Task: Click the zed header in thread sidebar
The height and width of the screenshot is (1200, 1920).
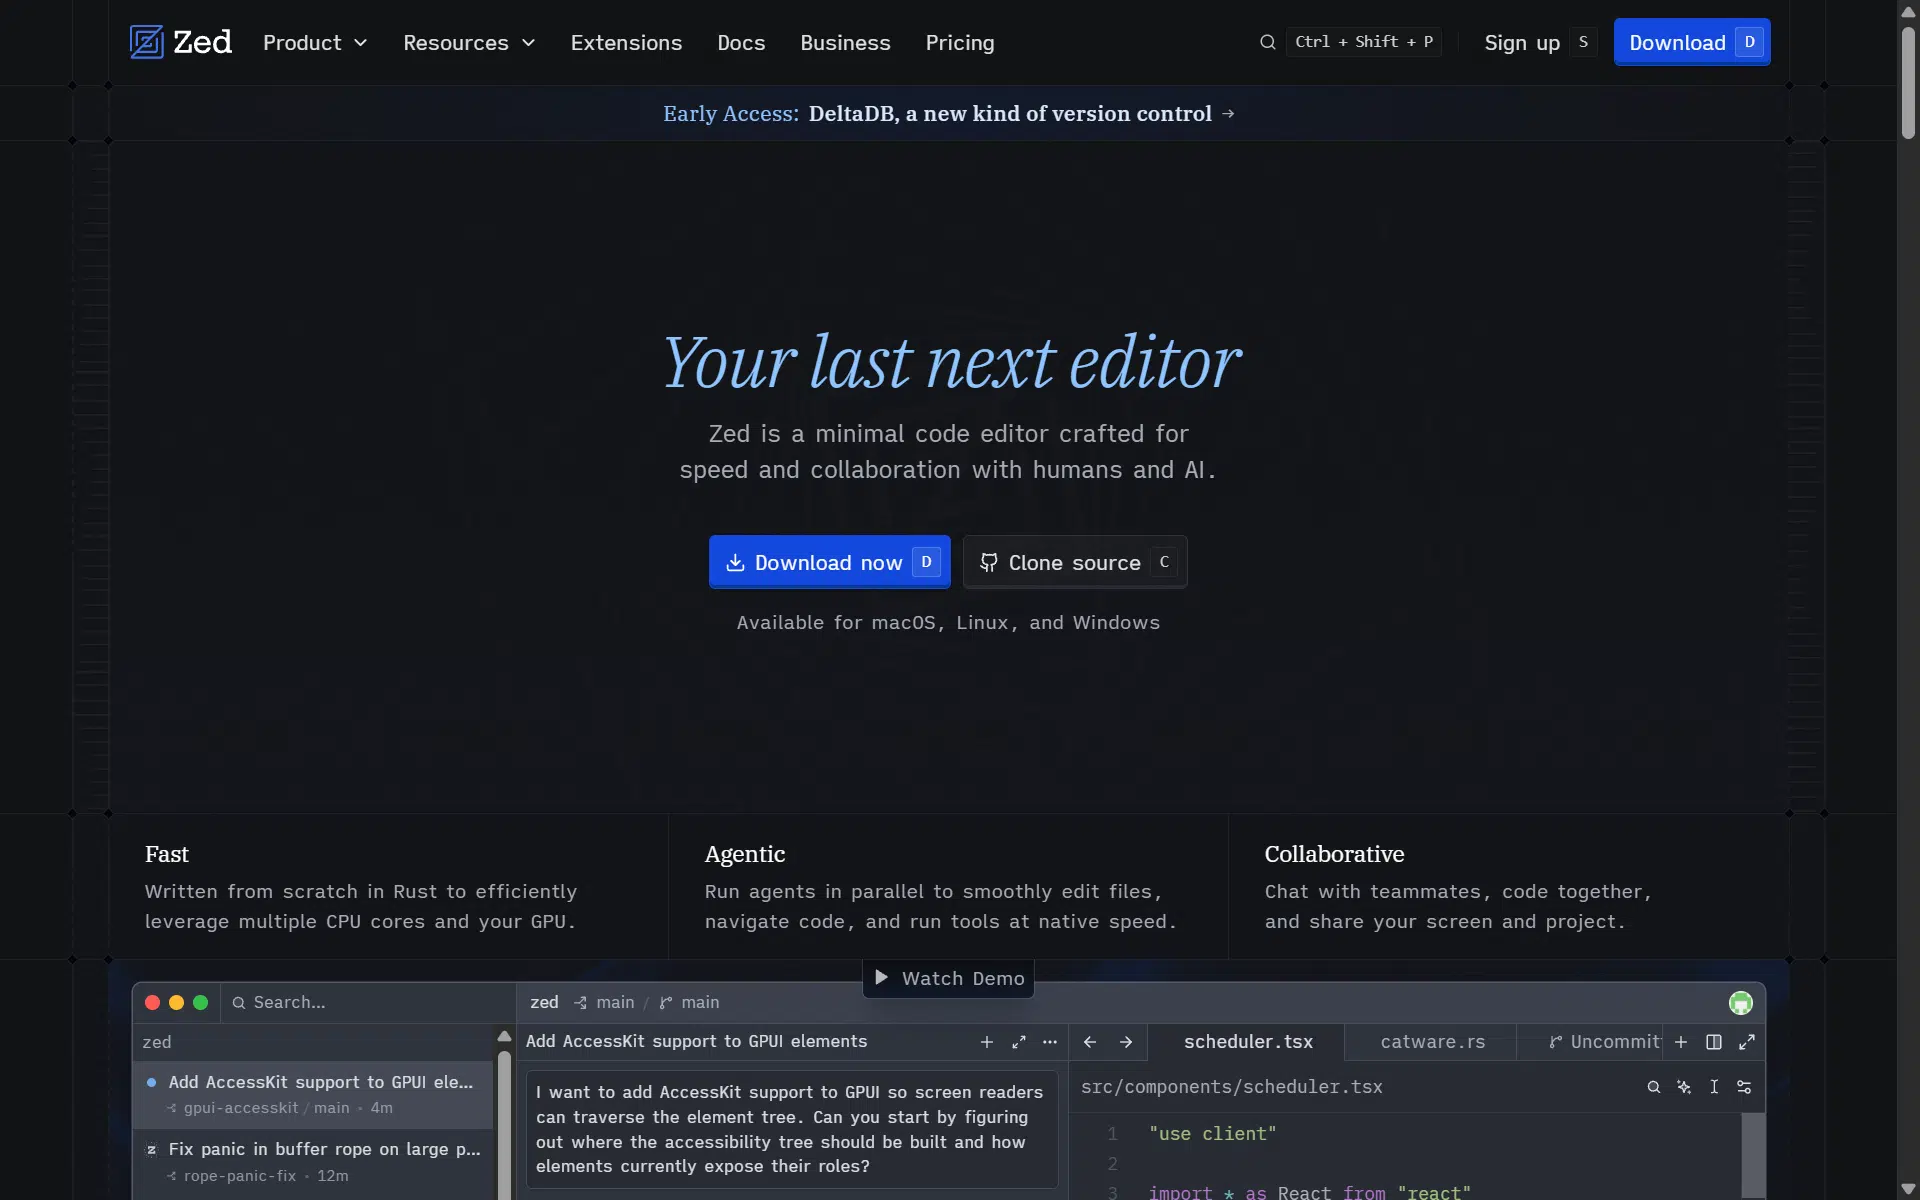Action: point(157,1042)
